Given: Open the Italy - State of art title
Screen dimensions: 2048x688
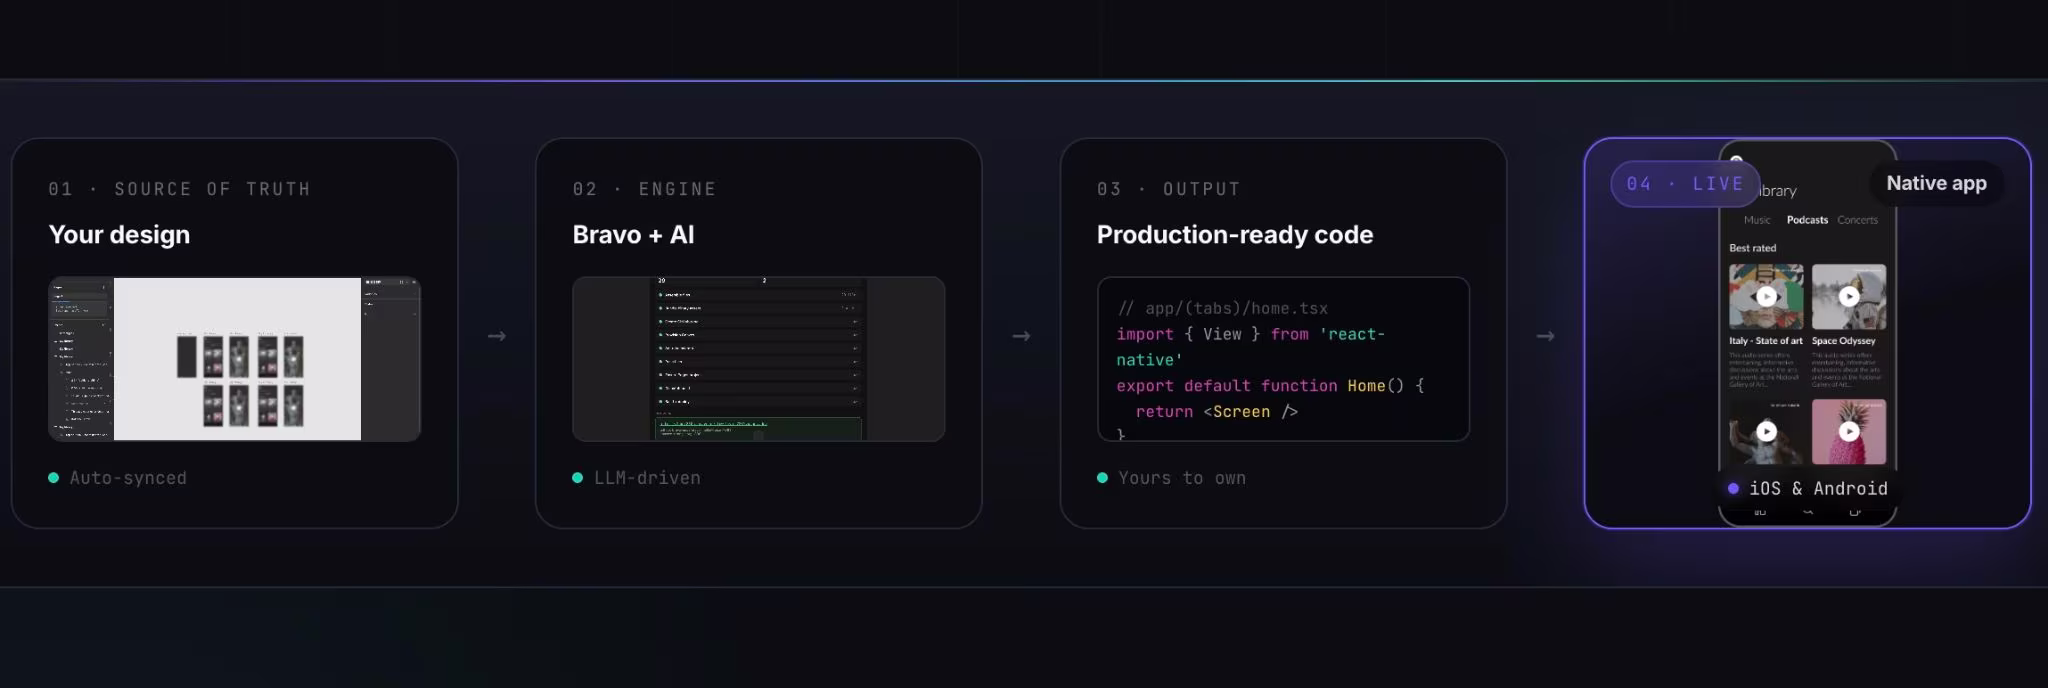Looking at the screenshot, I should 1766,341.
